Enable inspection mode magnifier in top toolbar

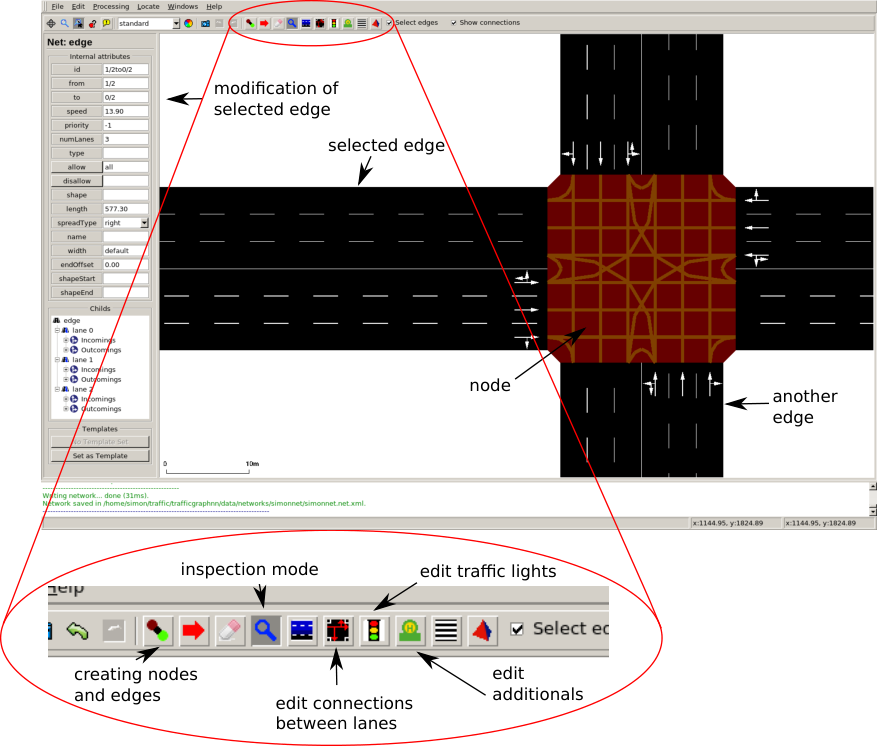pos(292,23)
